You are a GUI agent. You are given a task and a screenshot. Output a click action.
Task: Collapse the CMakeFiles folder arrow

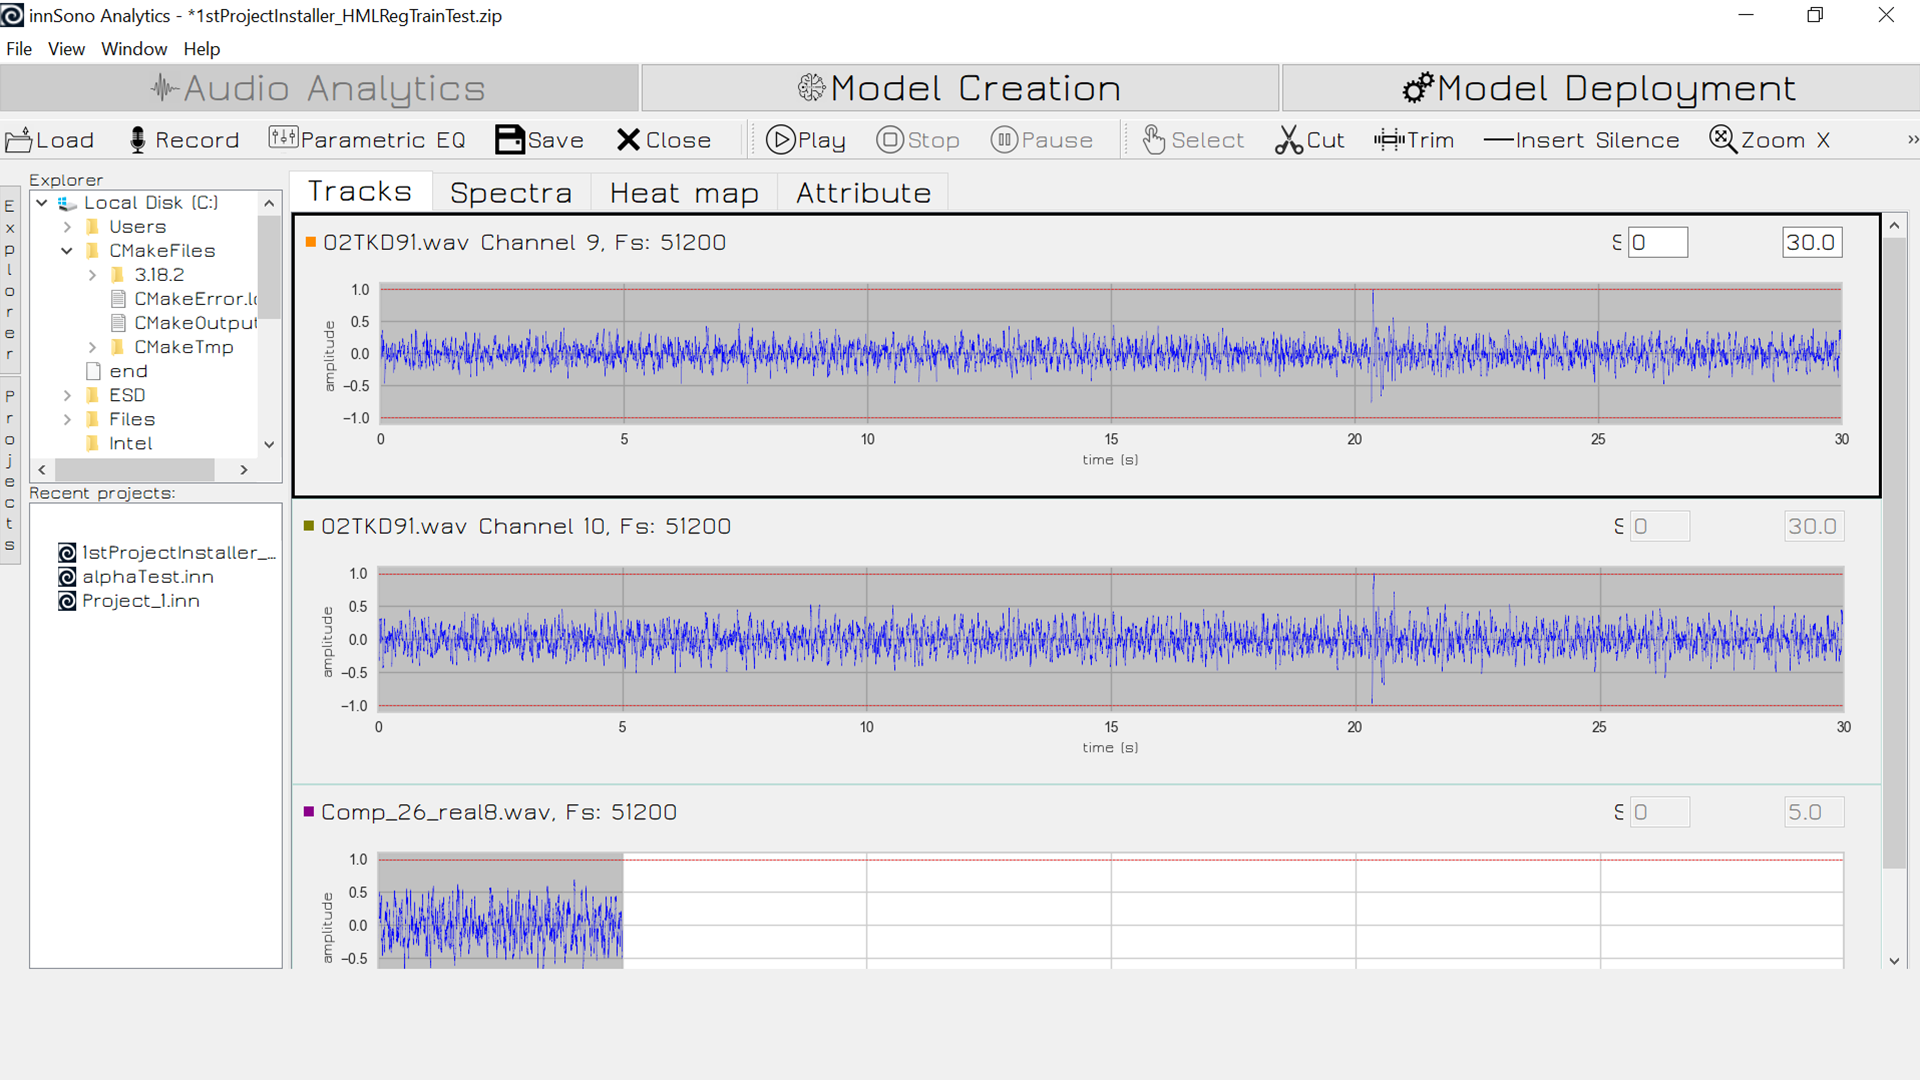tap(67, 251)
